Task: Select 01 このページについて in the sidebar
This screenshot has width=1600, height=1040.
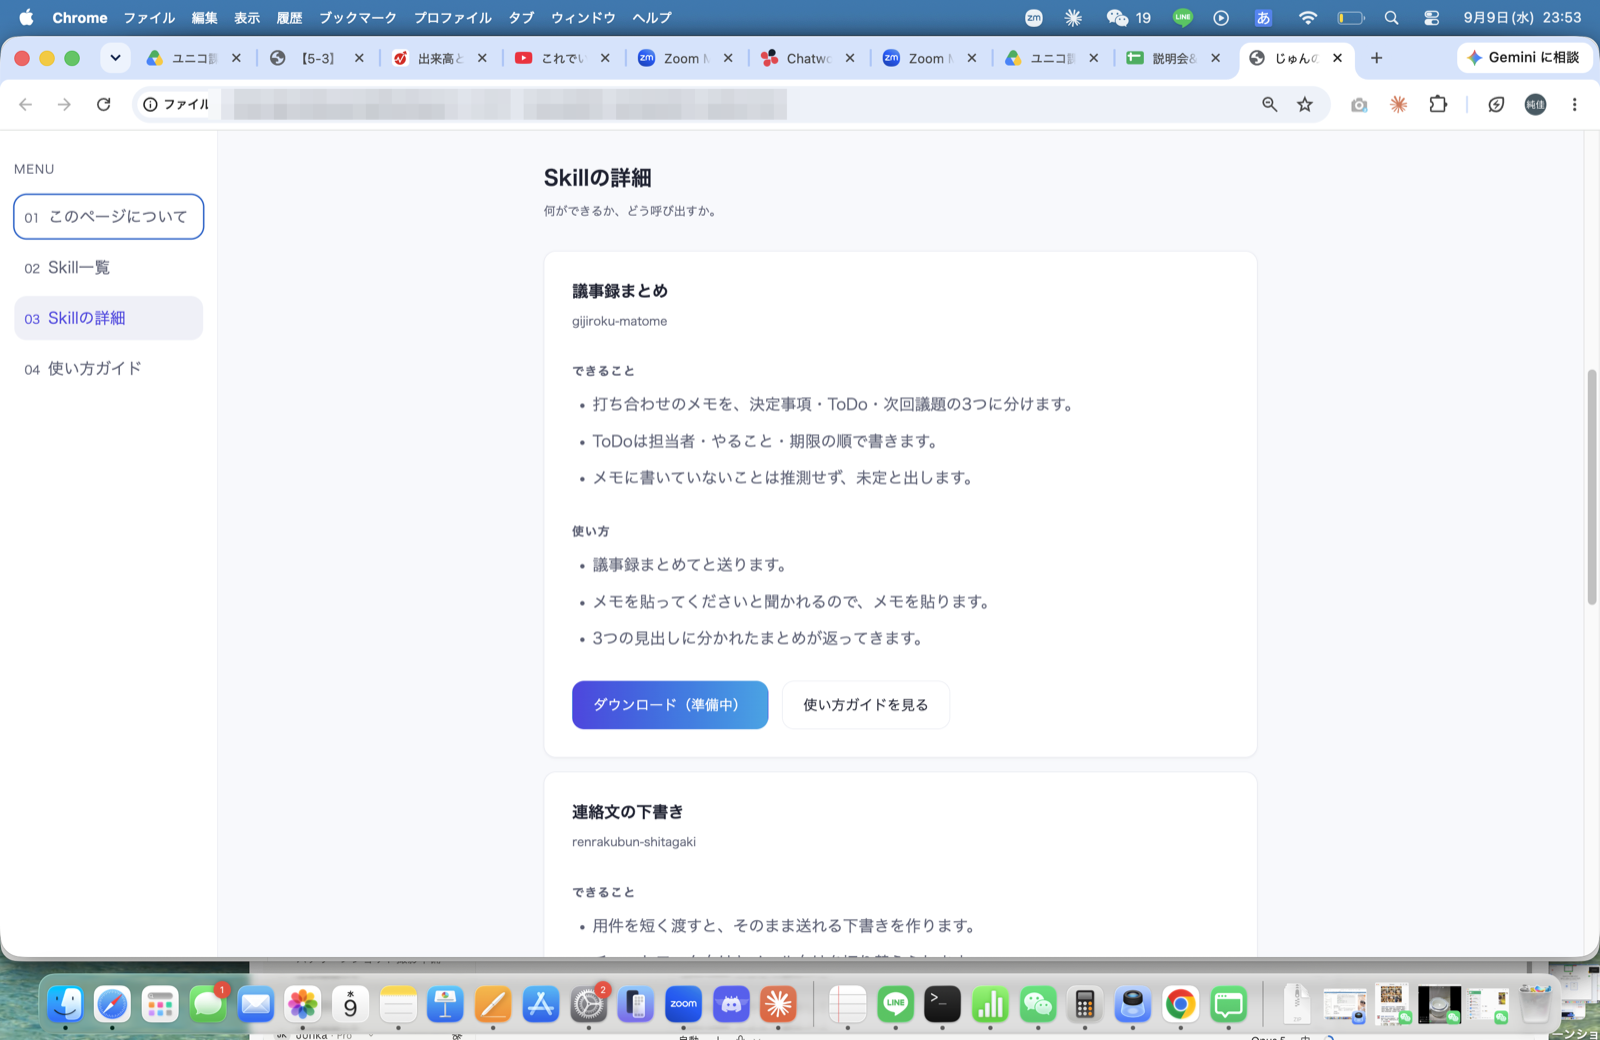Action: [x=108, y=217]
